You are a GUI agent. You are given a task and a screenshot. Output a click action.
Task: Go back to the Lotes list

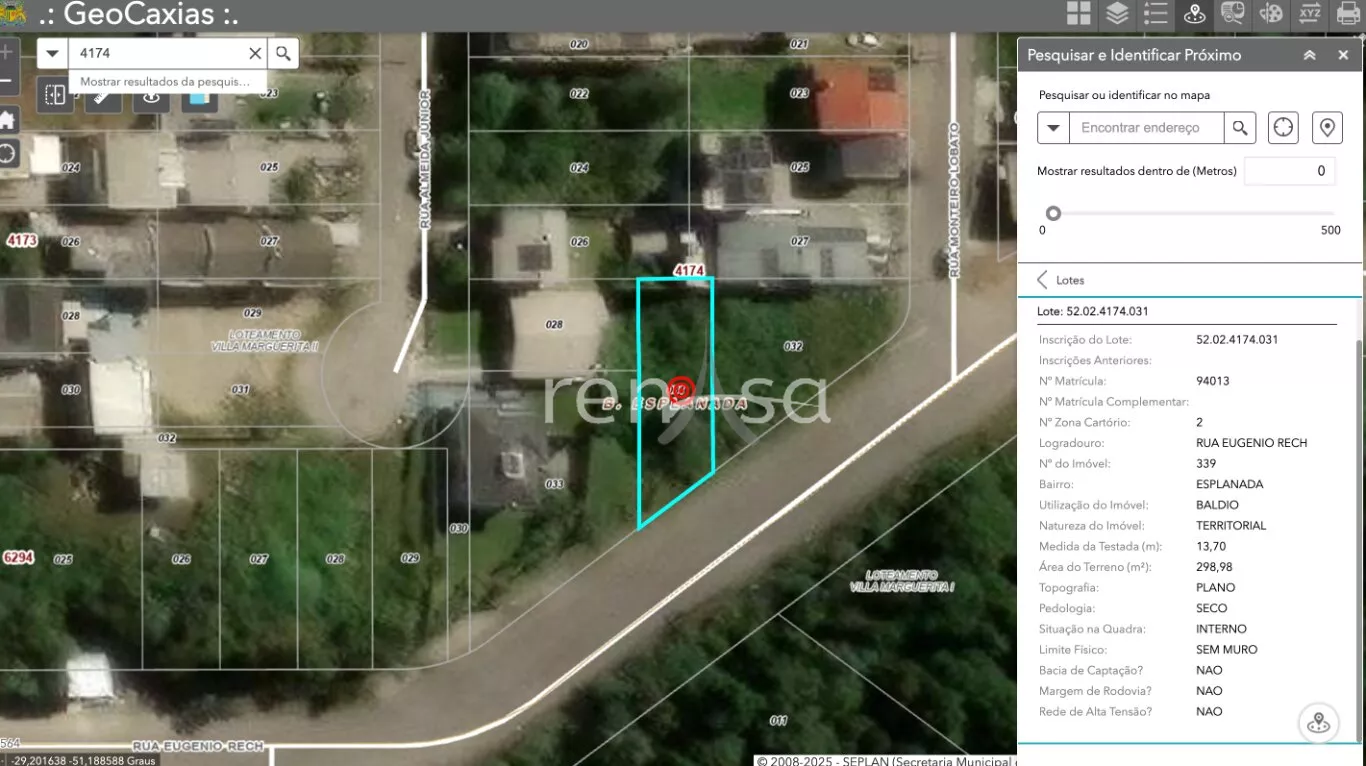click(x=1042, y=280)
